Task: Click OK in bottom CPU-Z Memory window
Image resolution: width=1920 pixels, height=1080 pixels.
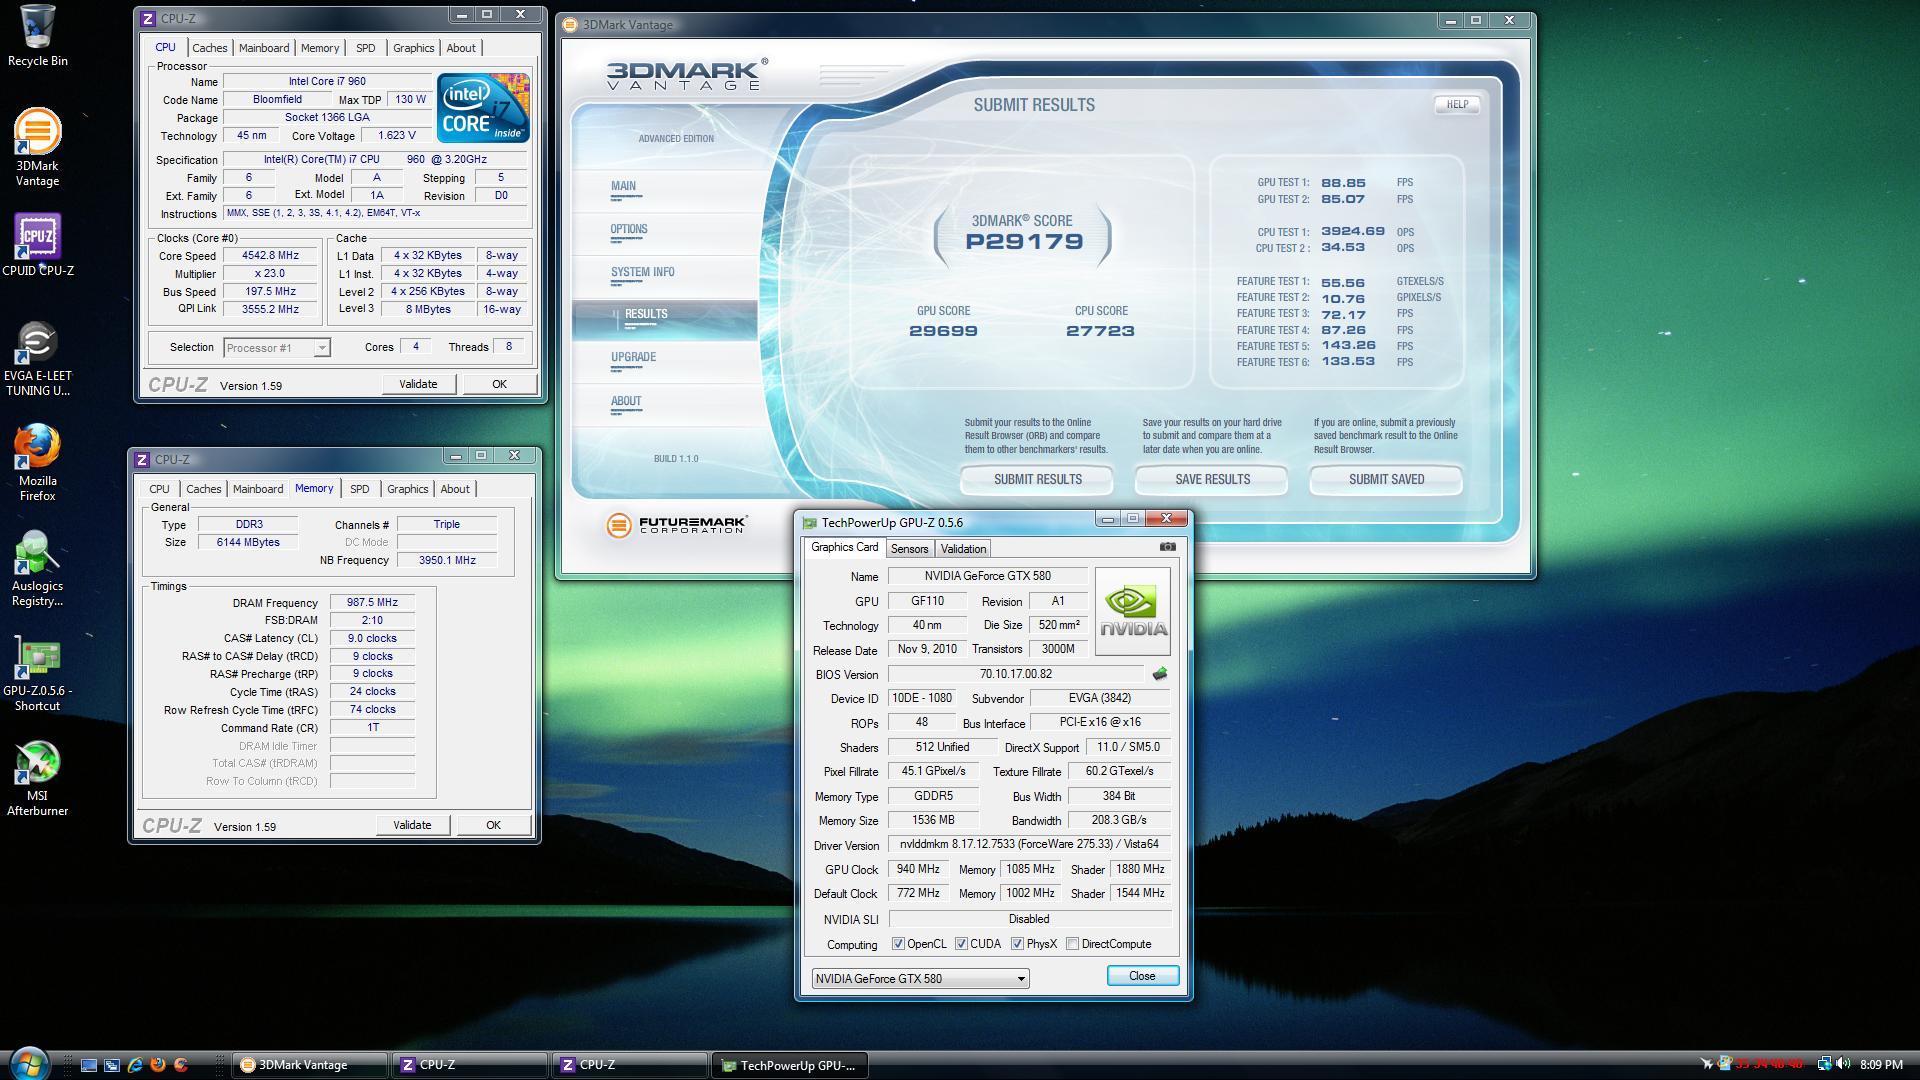Action: point(493,825)
